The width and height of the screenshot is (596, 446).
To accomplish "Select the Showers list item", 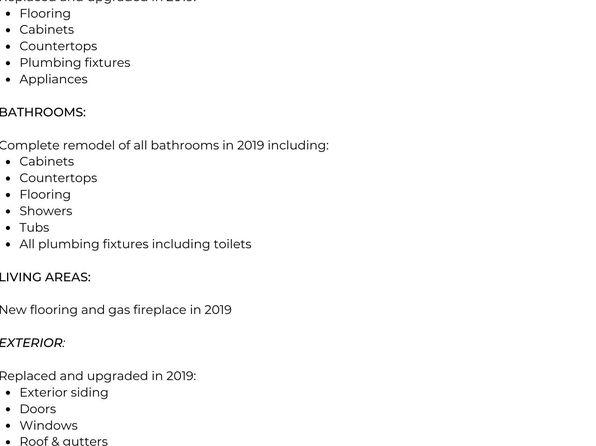I will [46, 211].
